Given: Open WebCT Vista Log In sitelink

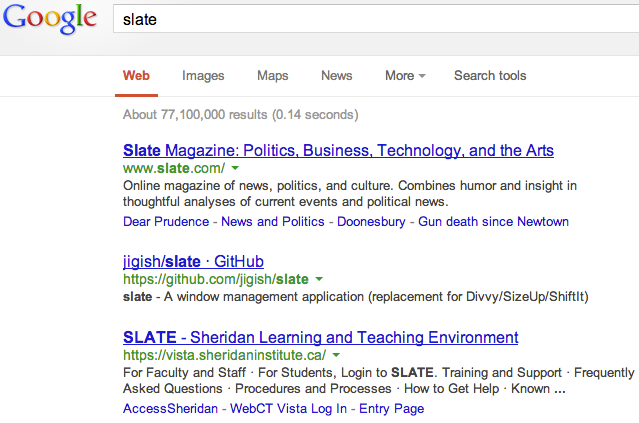Looking at the screenshot, I should [288, 409].
